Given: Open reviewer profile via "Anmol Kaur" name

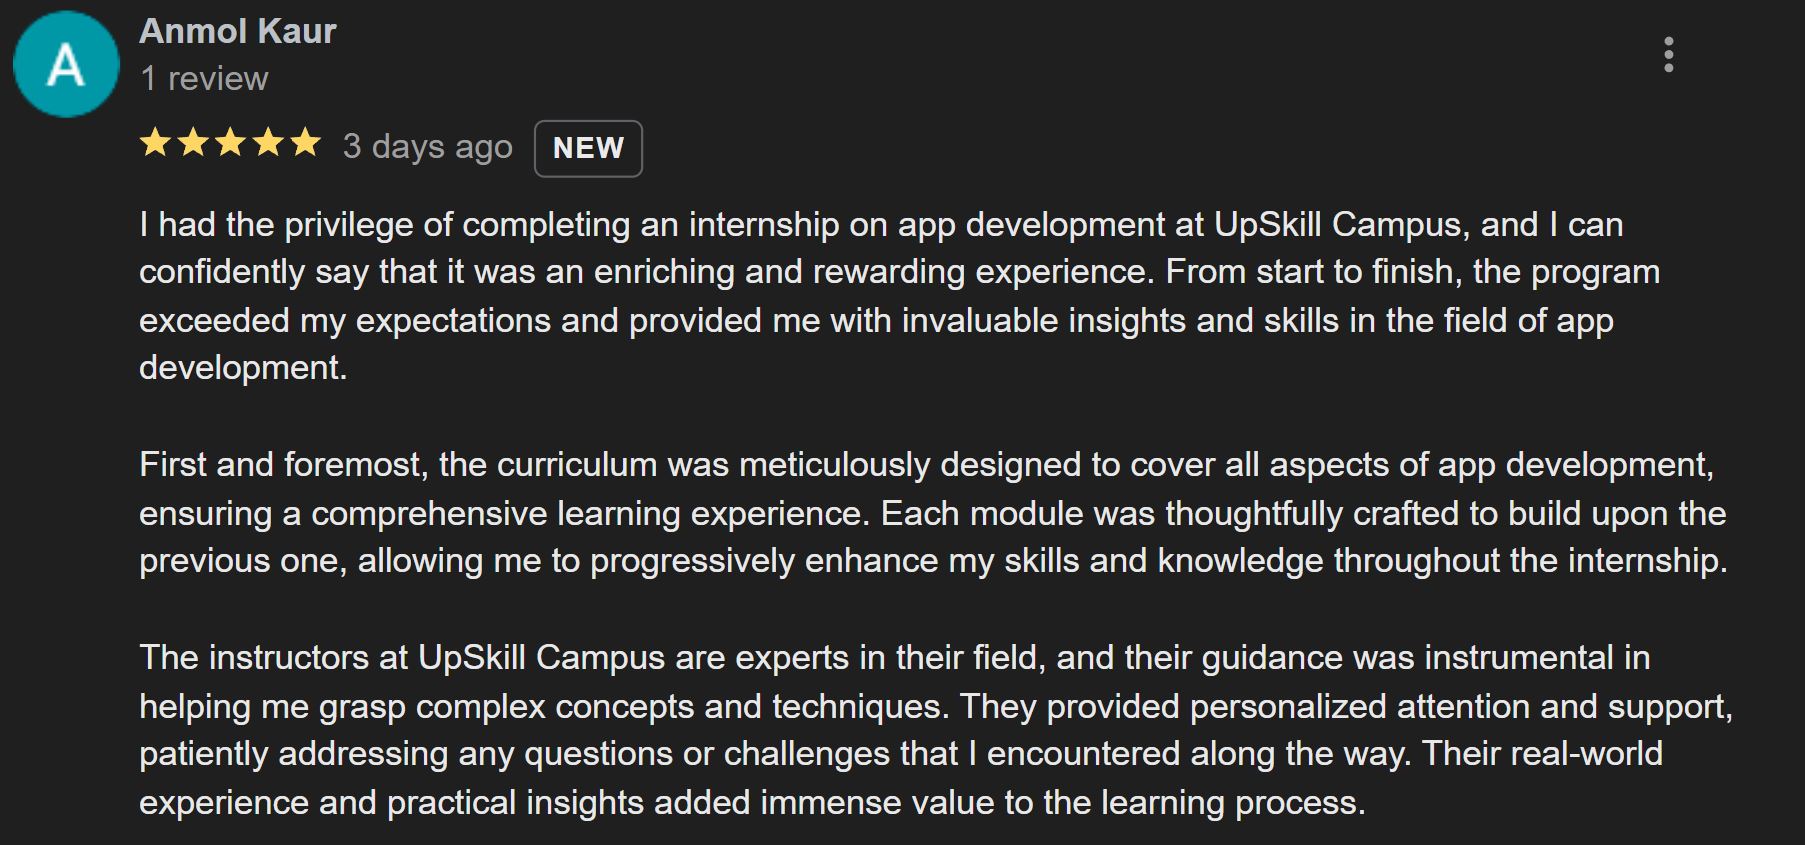Looking at the screenshot, I should coord(238,31).
